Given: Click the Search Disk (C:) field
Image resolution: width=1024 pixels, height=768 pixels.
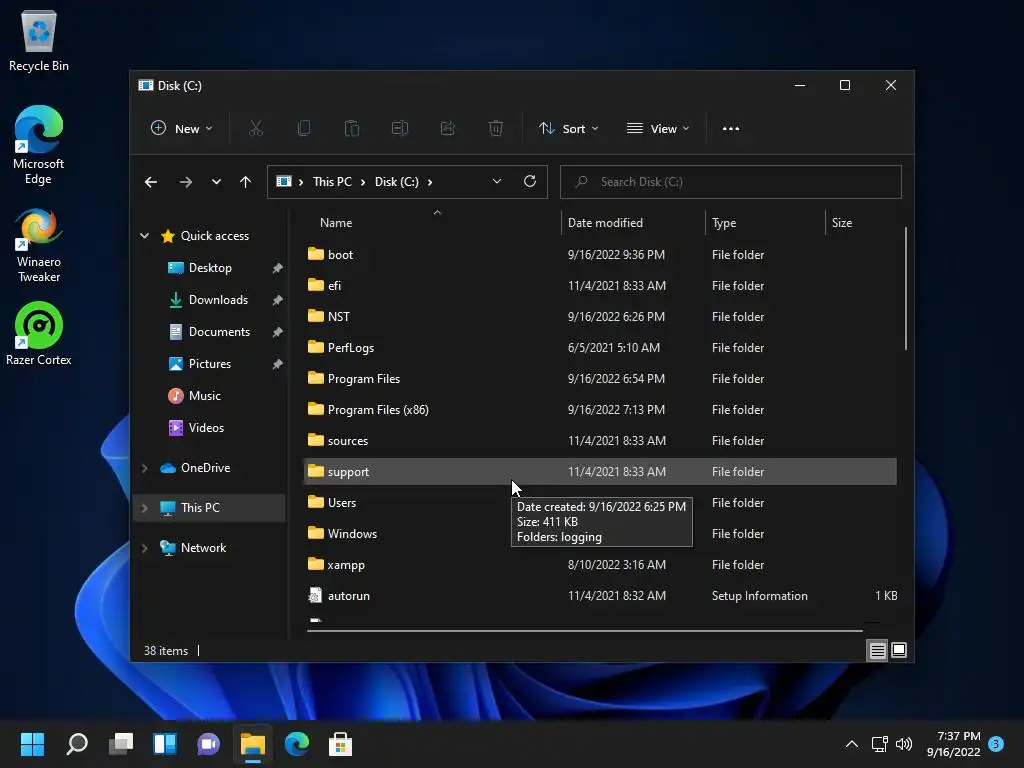Looking at the screenshot, I should point(730,182).
